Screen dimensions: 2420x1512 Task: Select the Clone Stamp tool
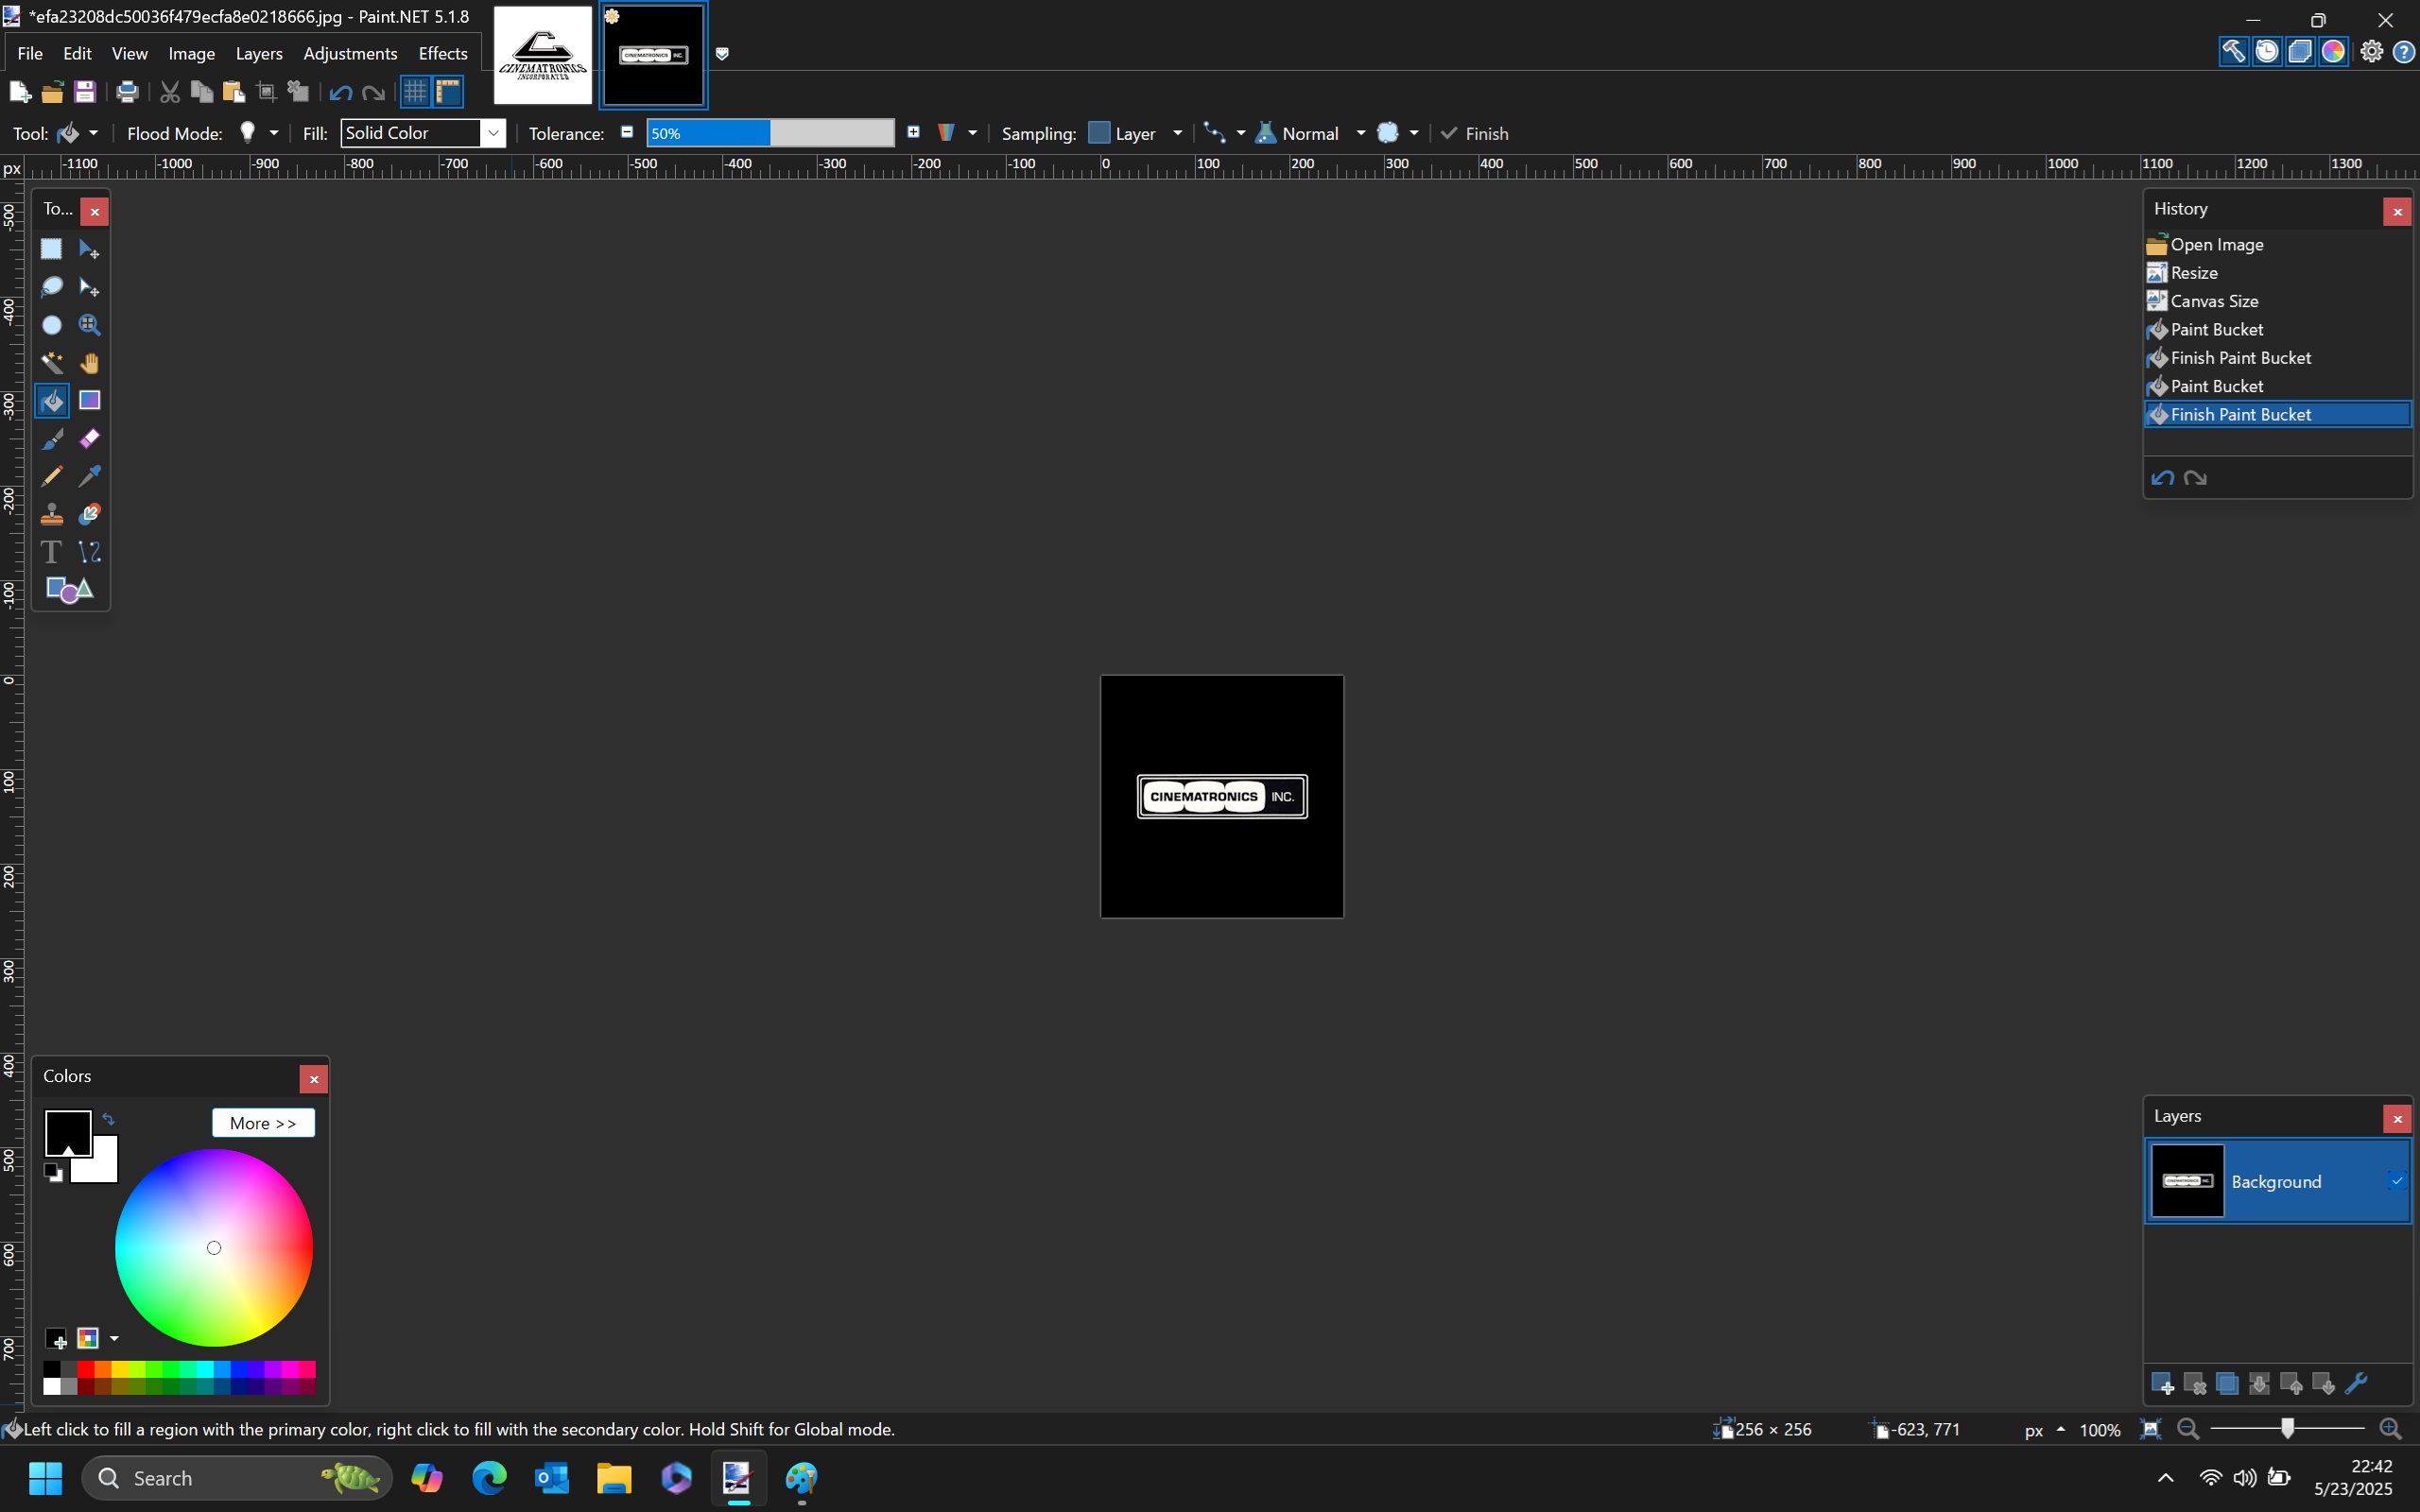point(51,514)
